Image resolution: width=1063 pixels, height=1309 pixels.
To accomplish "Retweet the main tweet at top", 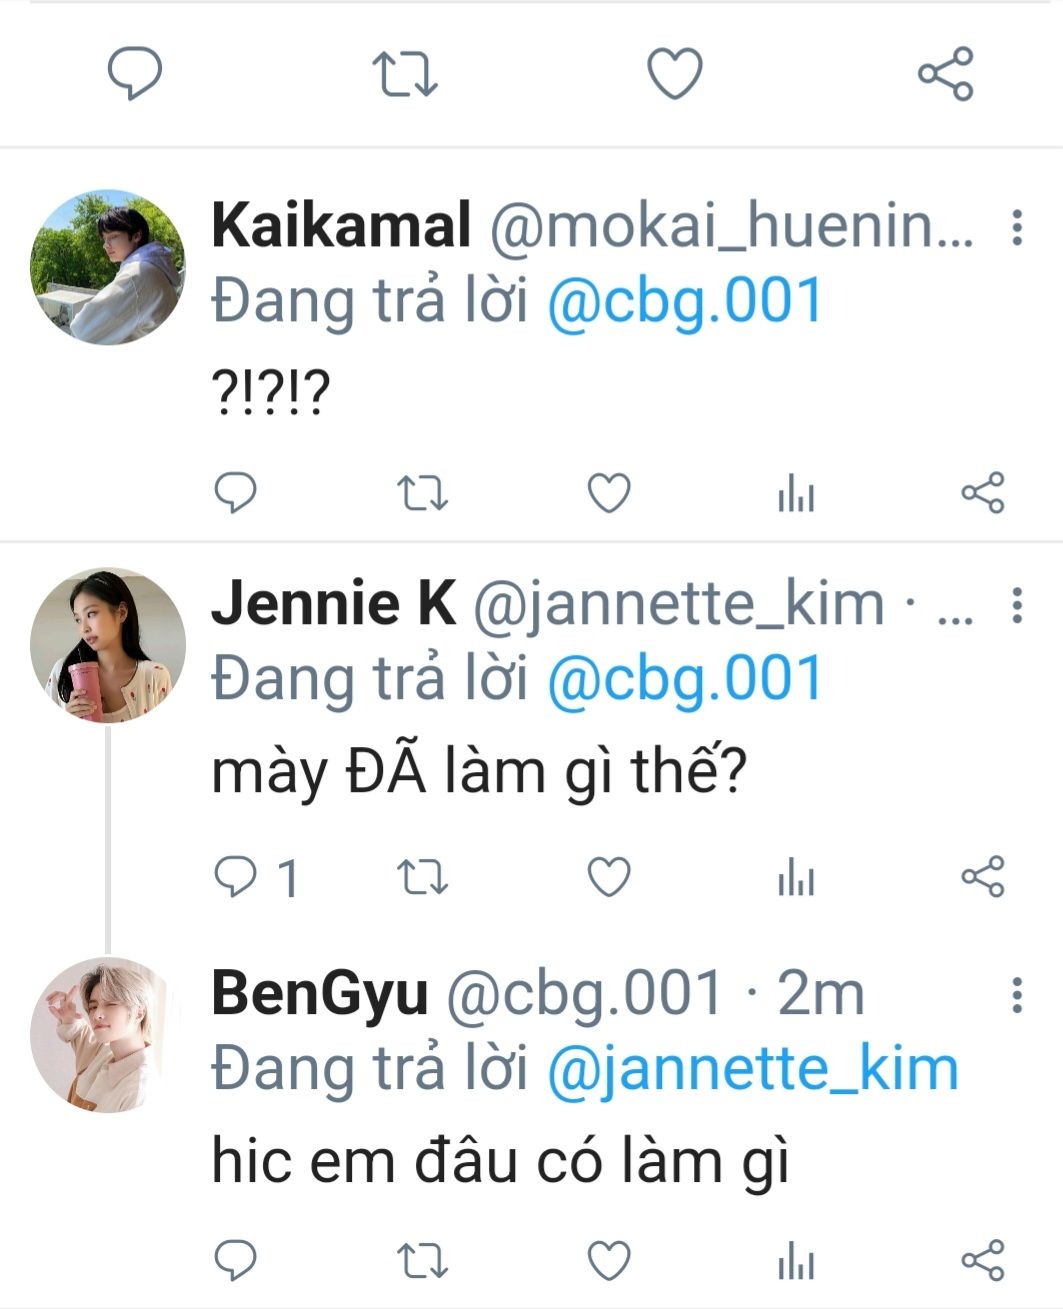I will coord(405,74).
